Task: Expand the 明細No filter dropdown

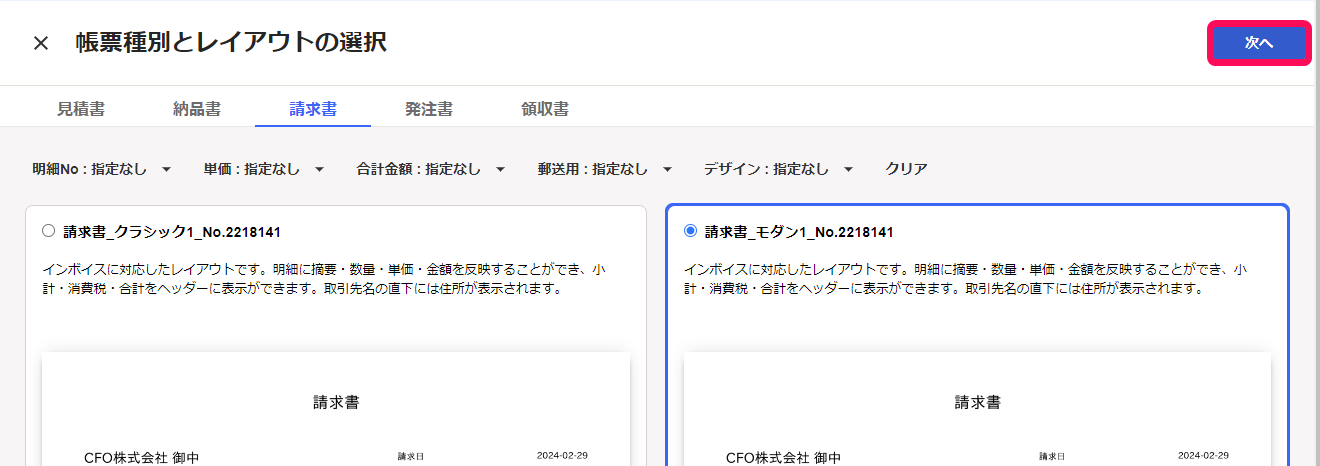Action: (x=102, y=169)
